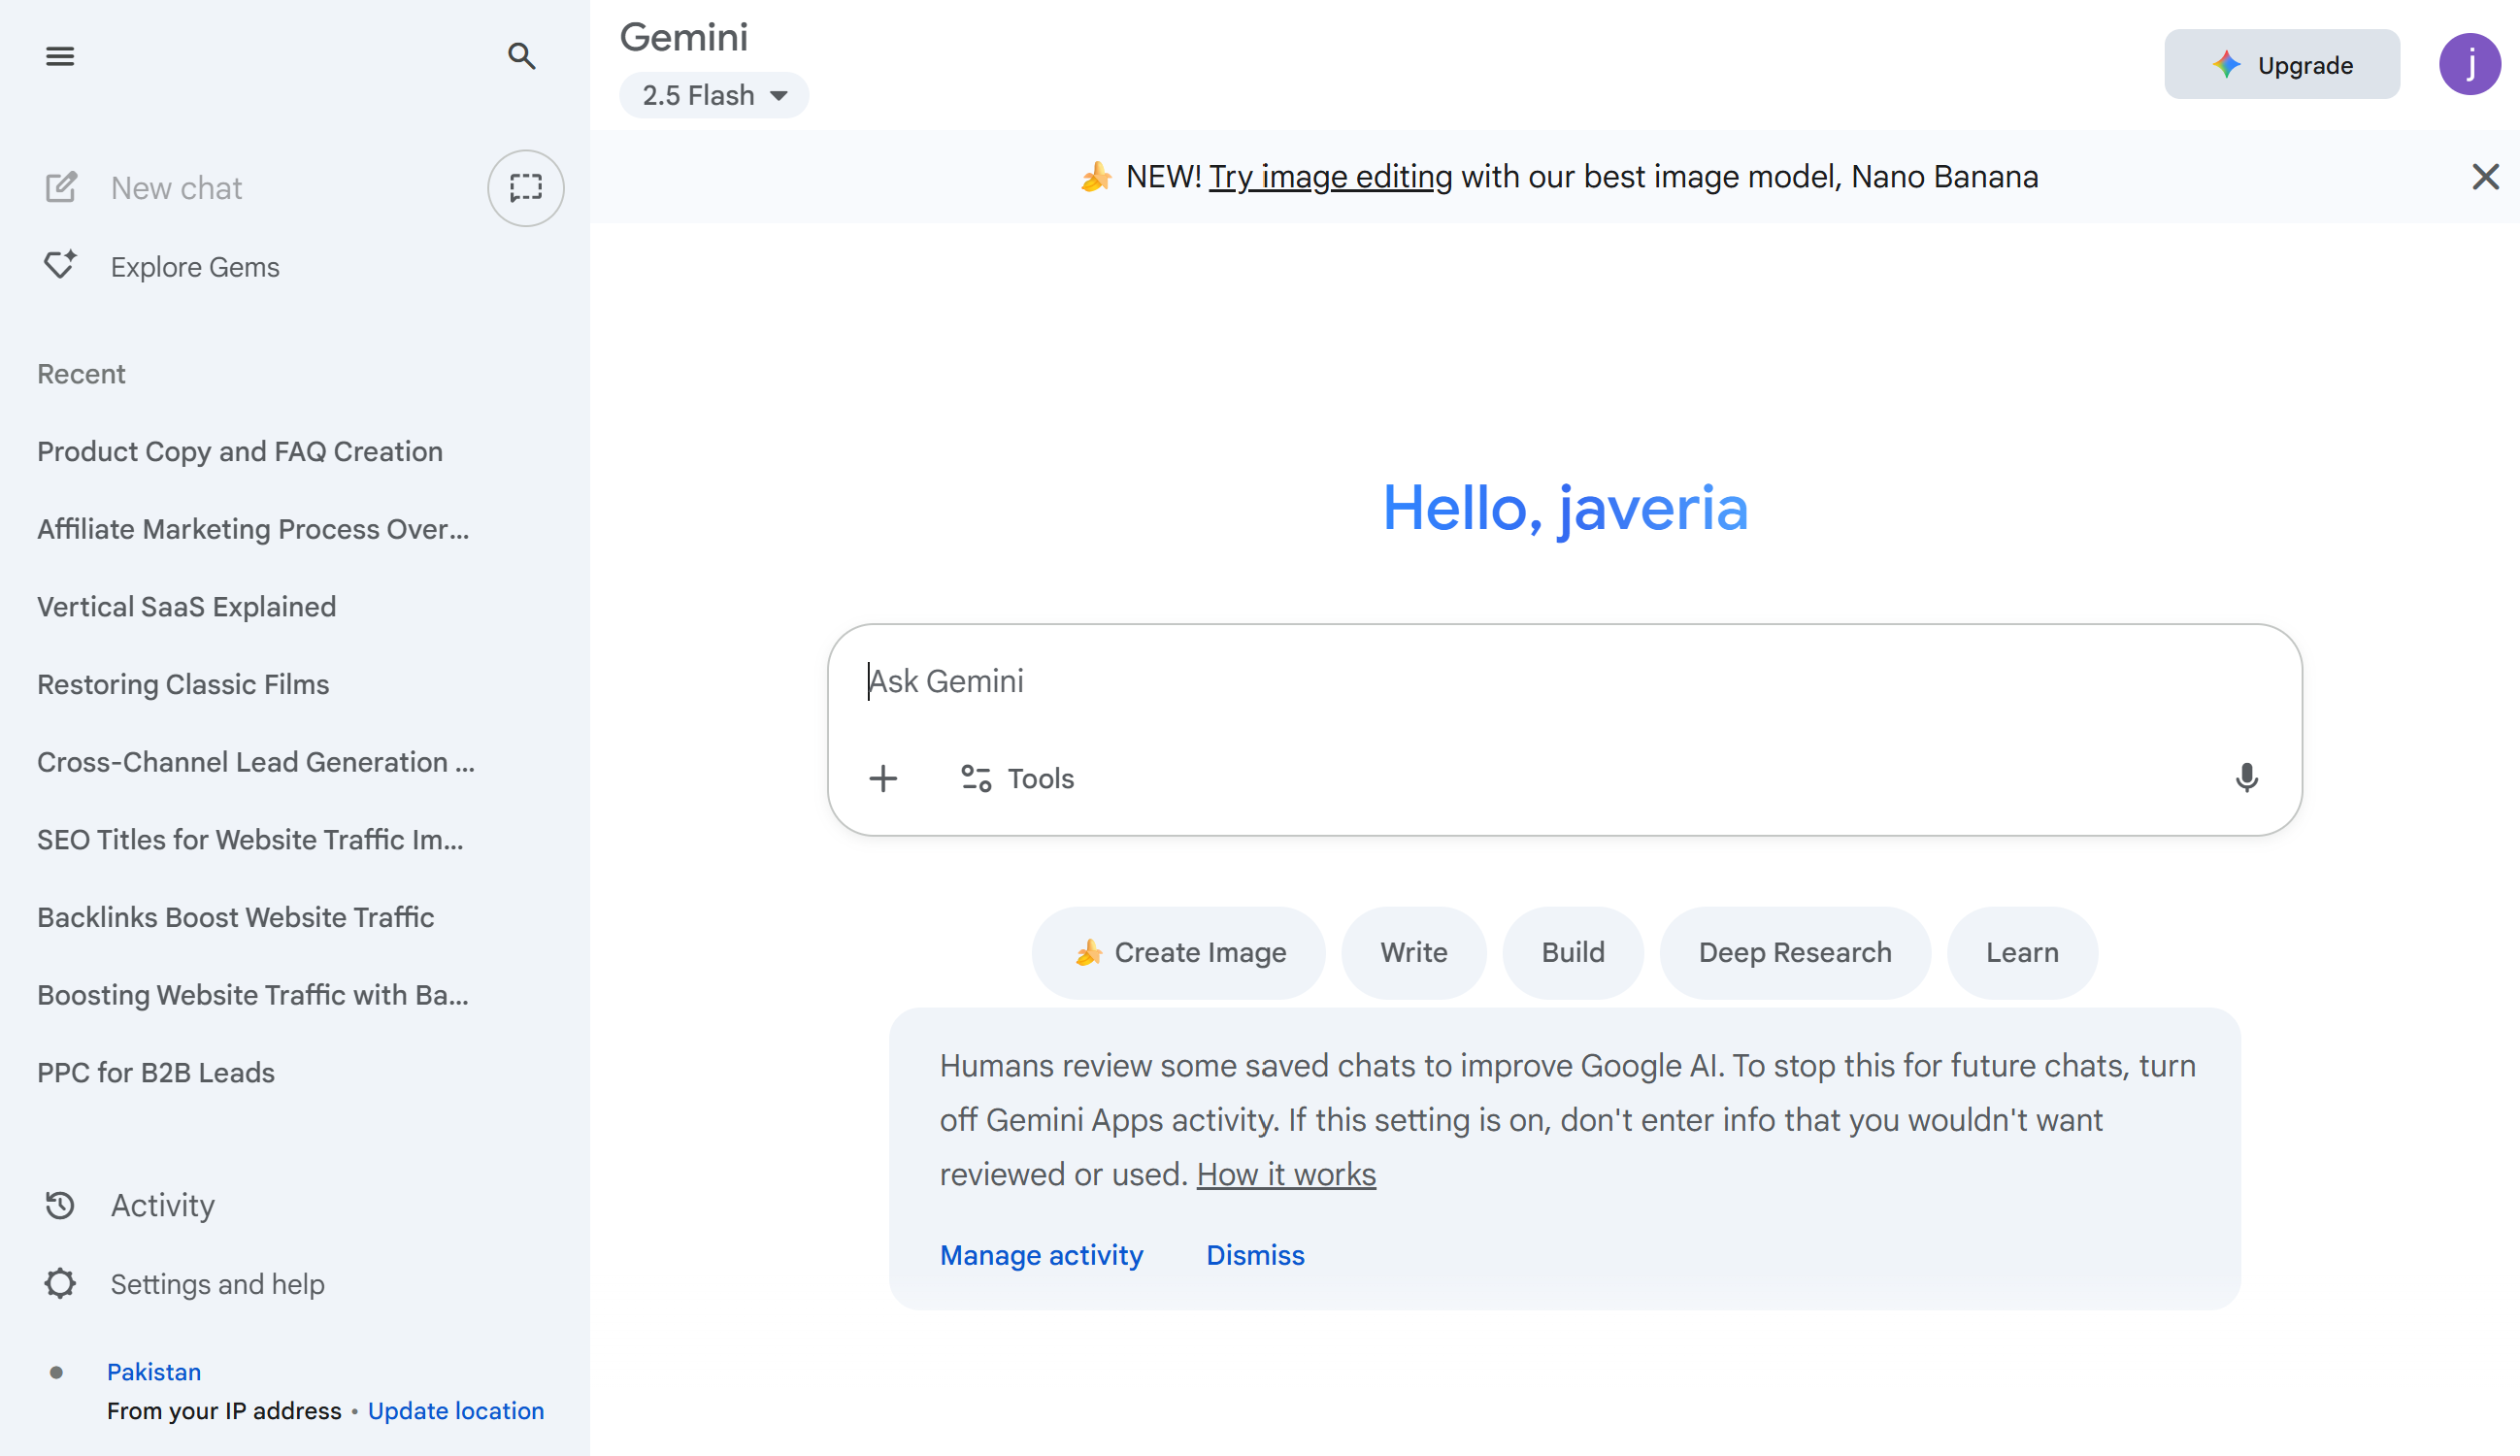
Task: Click Update location link
Action: coord(456,1410)
